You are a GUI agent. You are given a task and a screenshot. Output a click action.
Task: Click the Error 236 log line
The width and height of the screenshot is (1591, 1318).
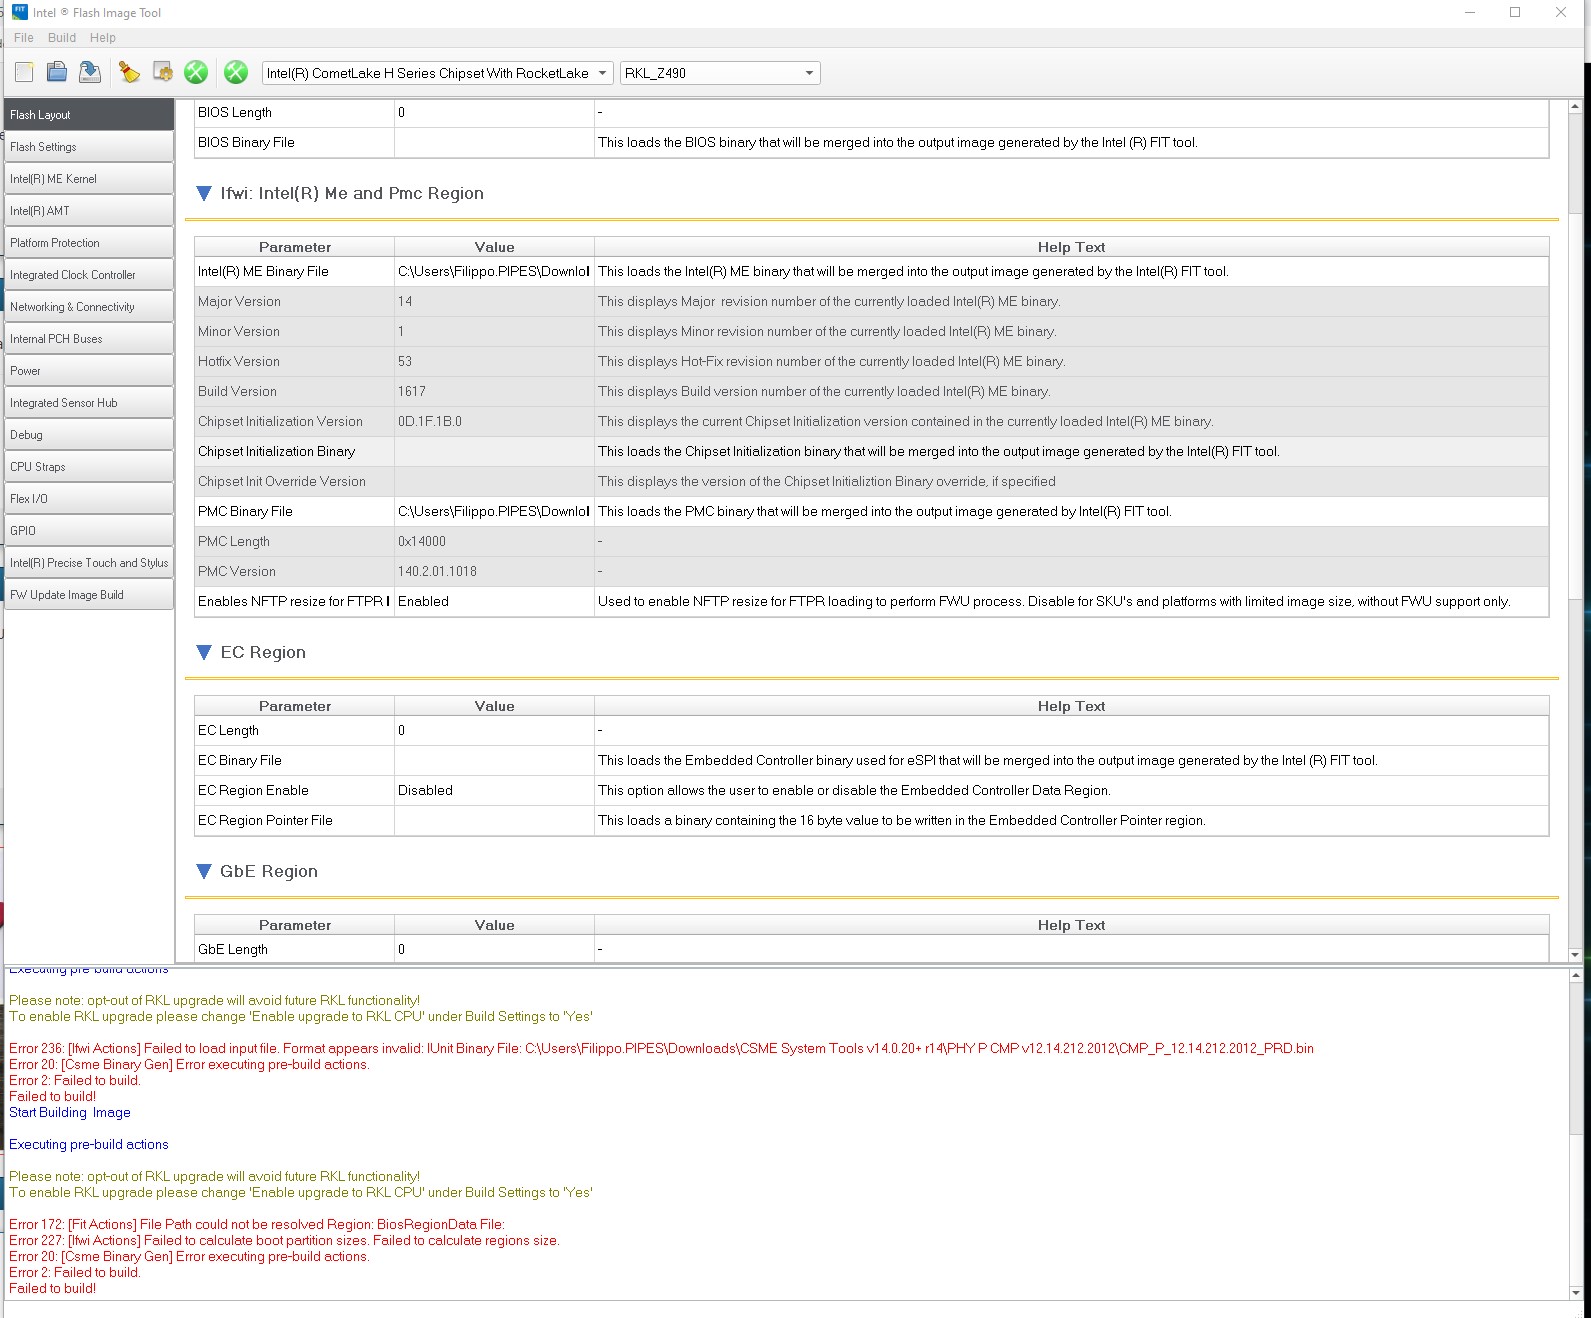[661, 1049]
